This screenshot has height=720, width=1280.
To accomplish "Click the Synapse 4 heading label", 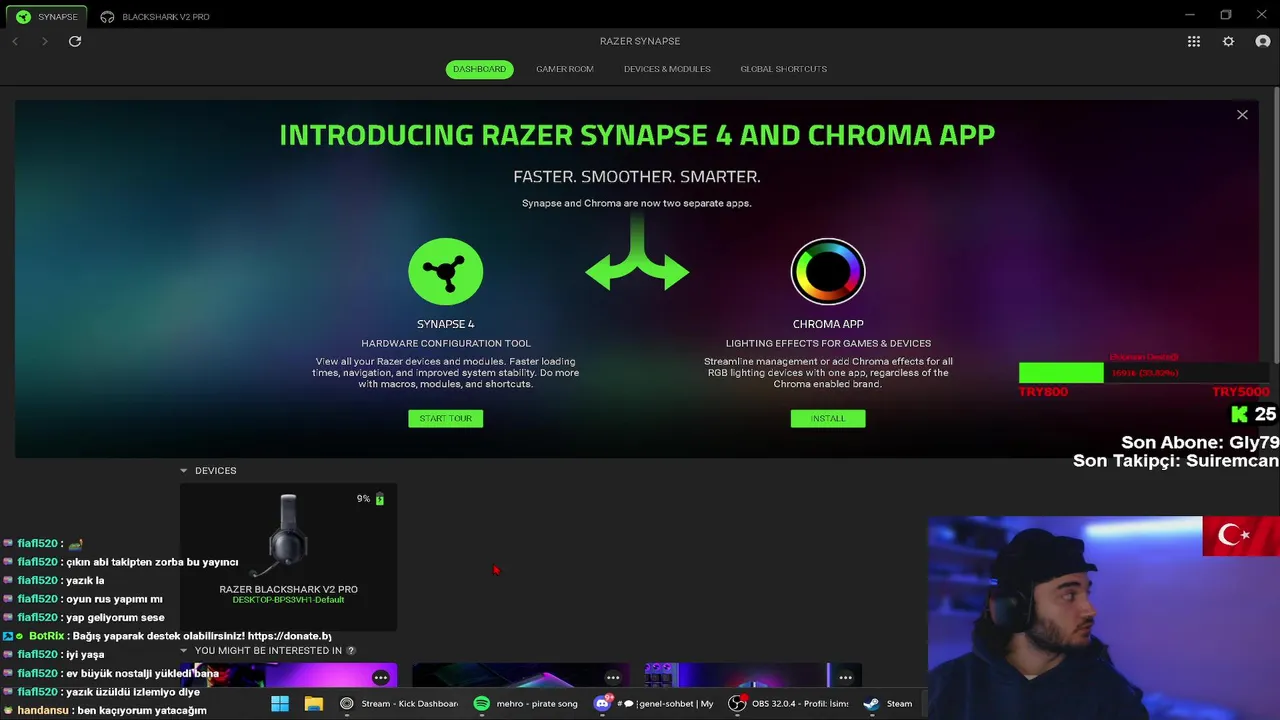I will (445, 324).
